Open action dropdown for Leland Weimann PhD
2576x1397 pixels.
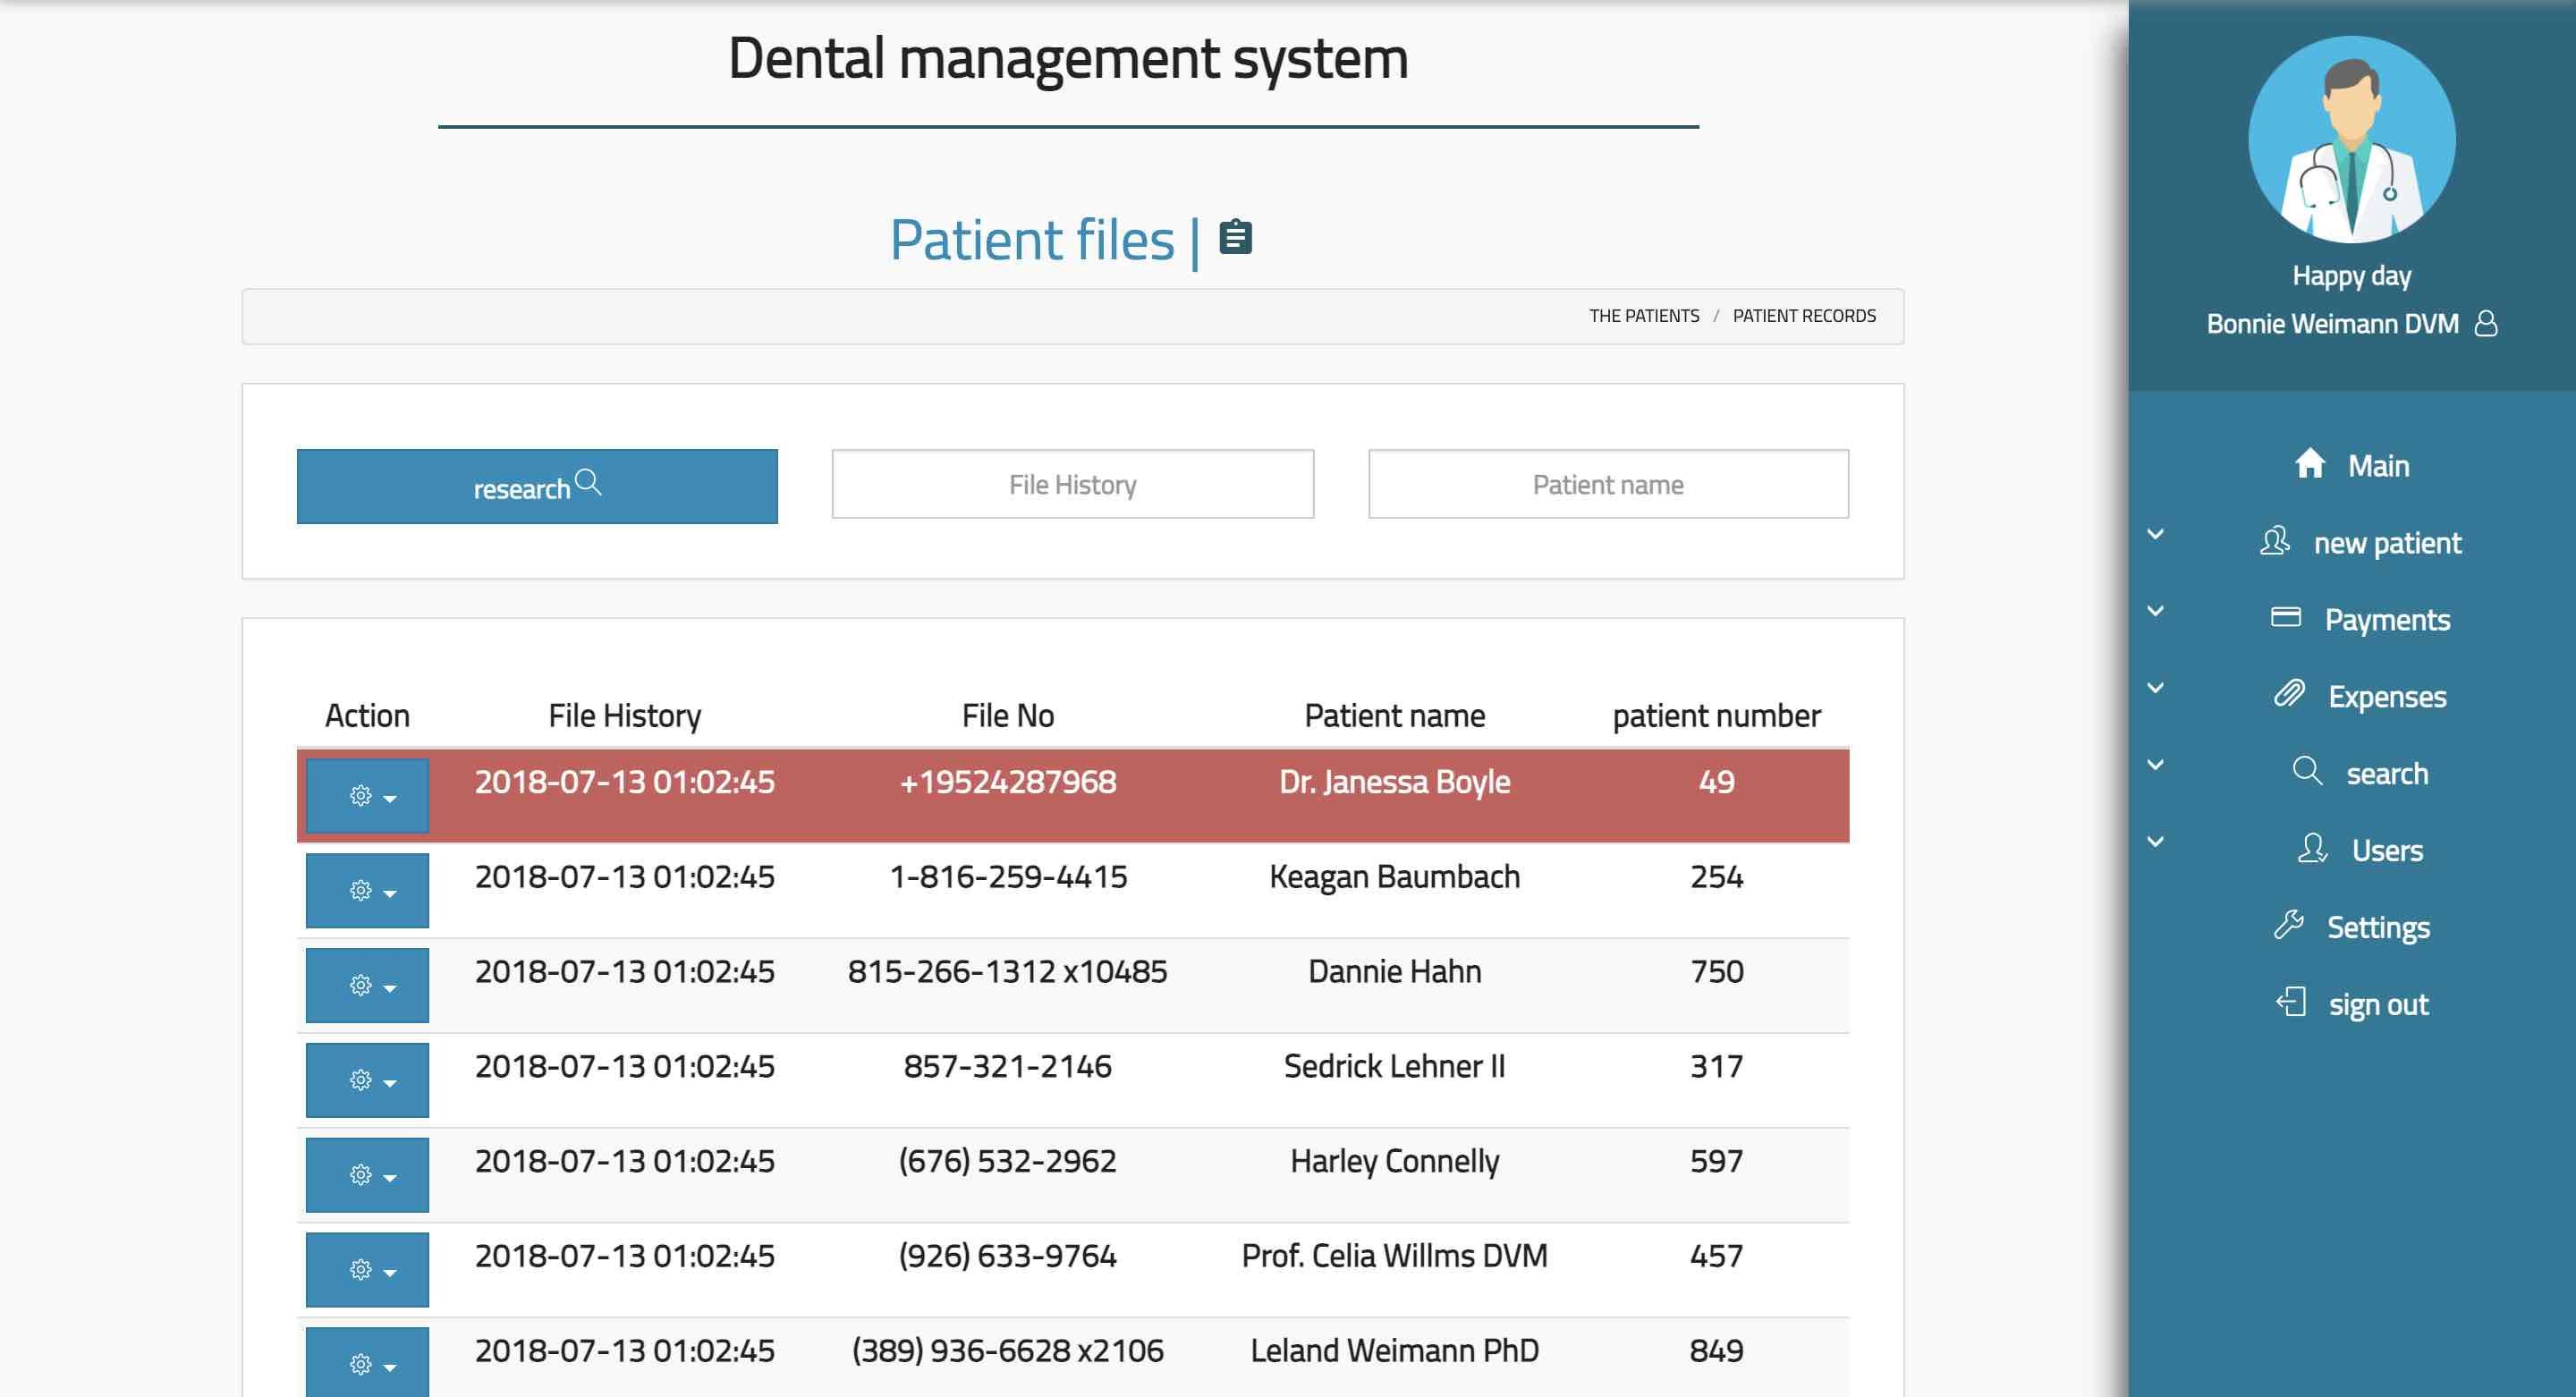[x=367, y=1362]
